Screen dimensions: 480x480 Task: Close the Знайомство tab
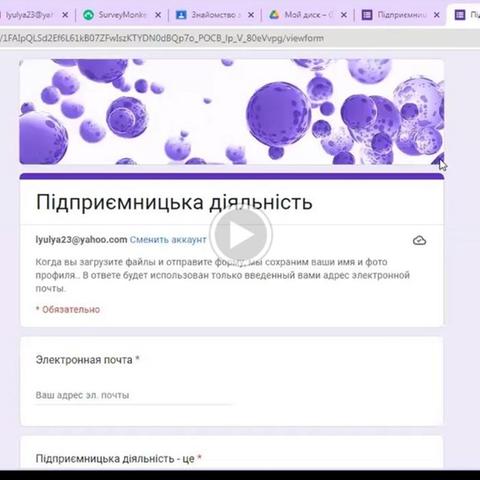click(x=251, y=15)
